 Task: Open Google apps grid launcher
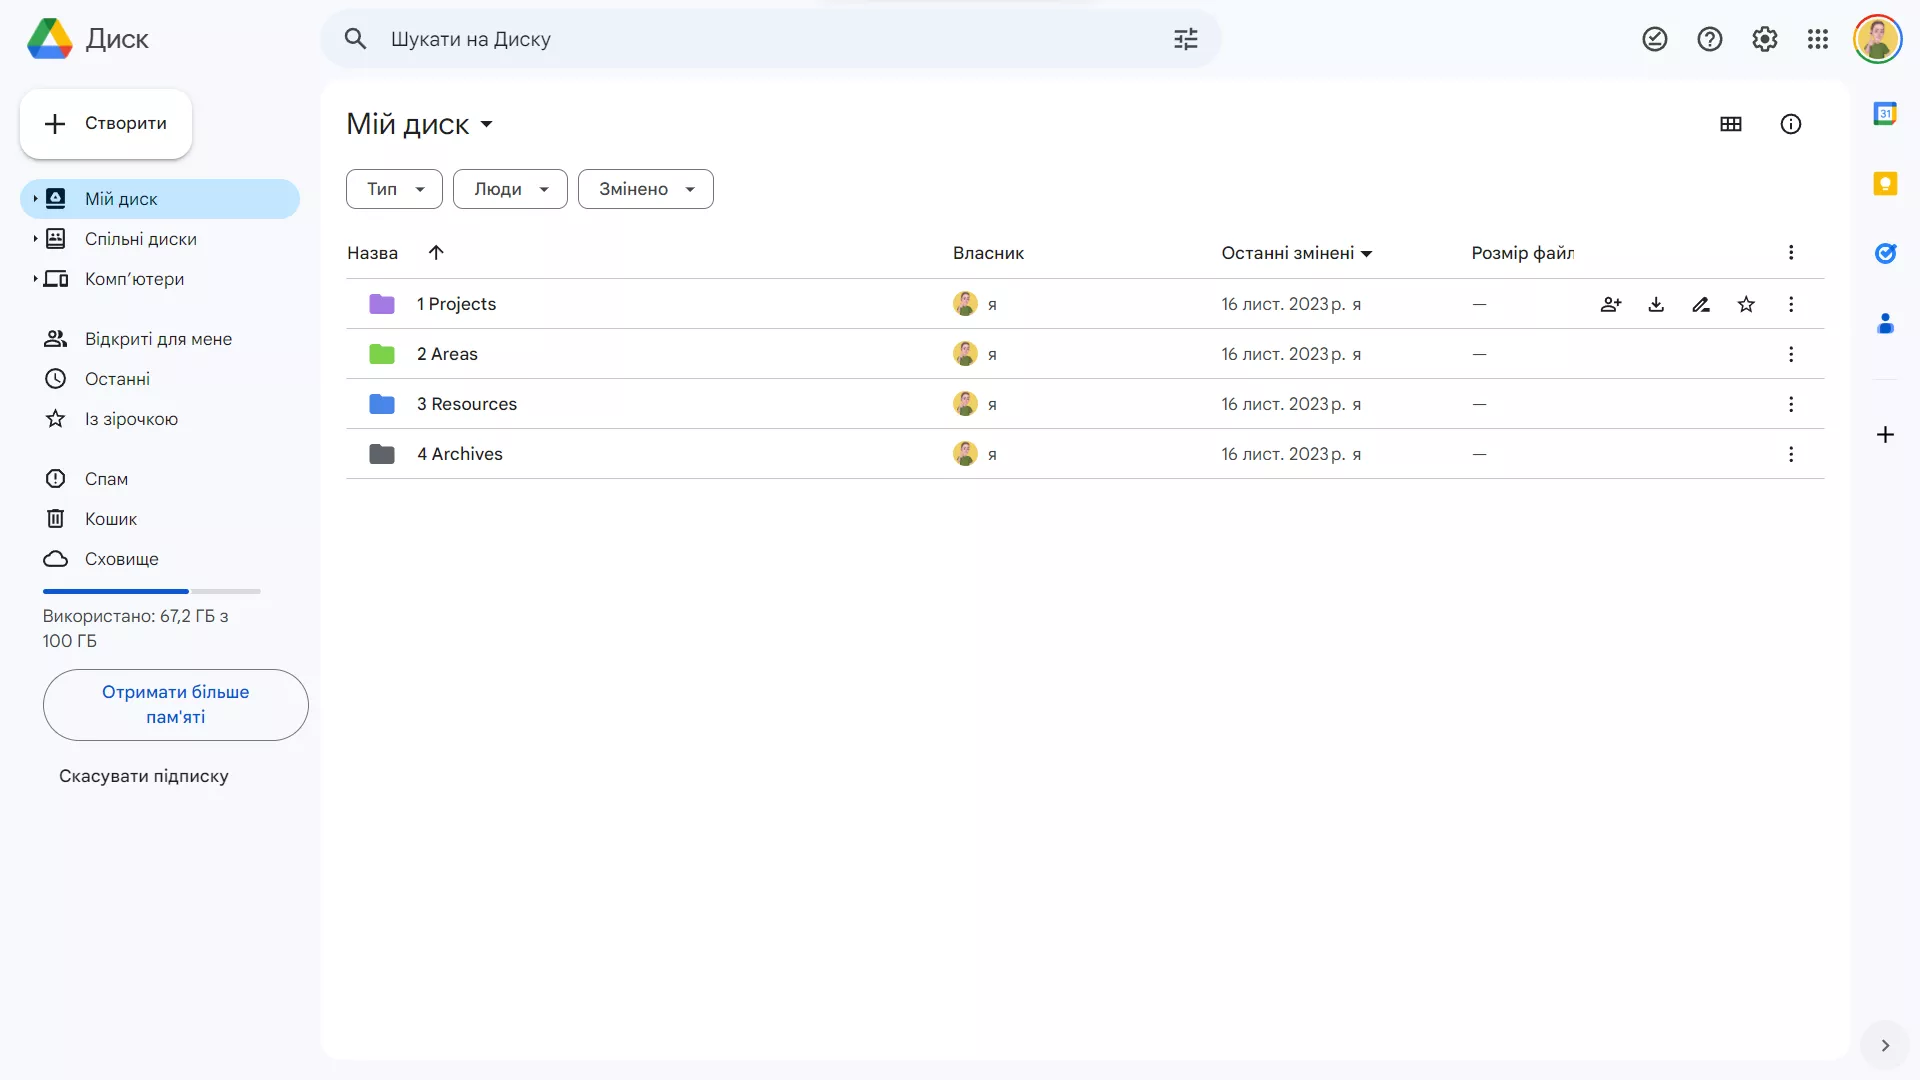point(1818,39)
